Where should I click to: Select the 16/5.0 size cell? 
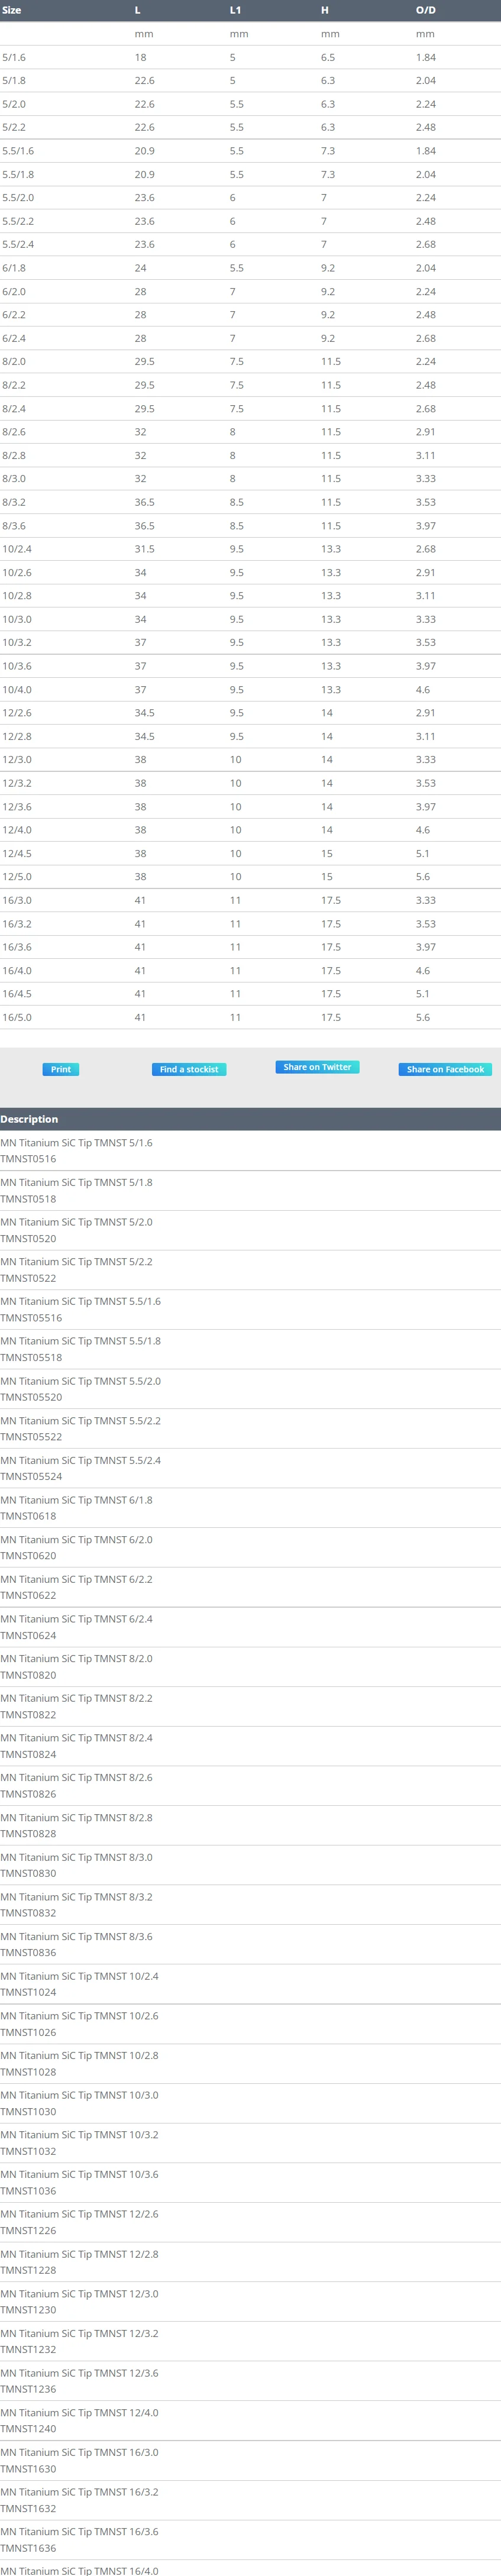click(17, 1017)
